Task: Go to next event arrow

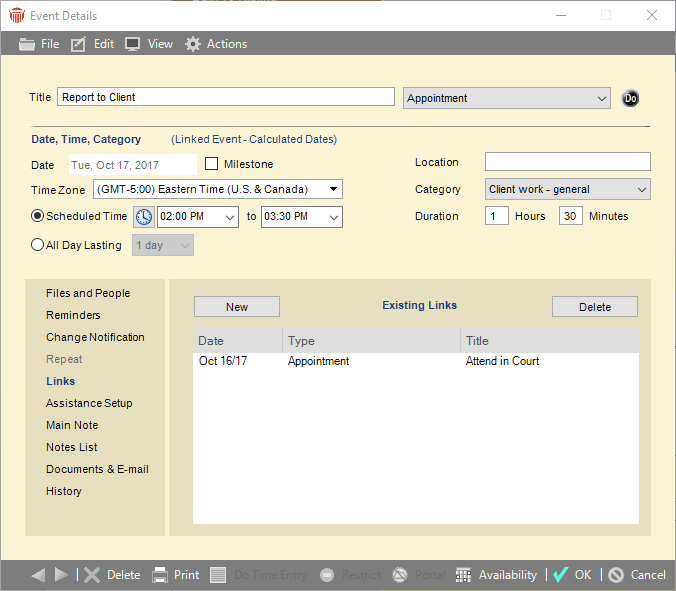Action: 61,575
